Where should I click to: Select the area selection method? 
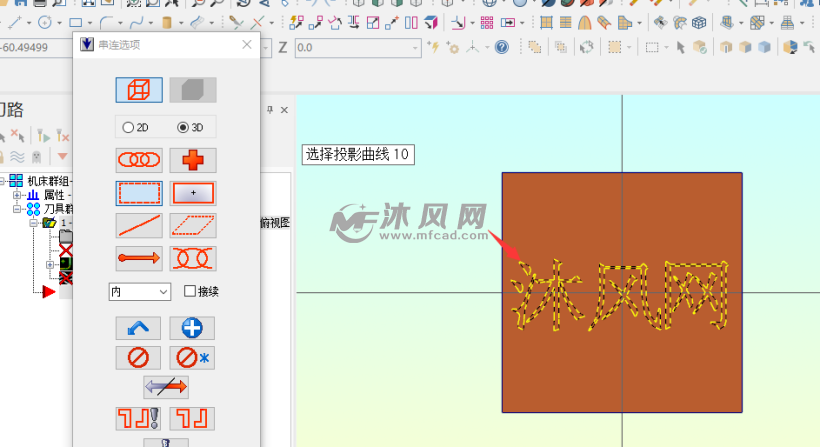[193, 193]
